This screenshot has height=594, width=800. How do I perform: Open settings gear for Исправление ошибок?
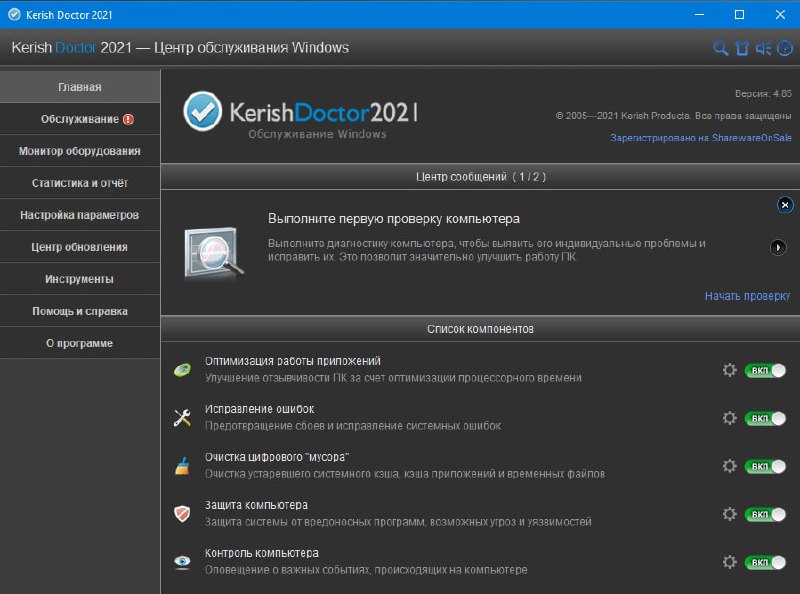730,418
